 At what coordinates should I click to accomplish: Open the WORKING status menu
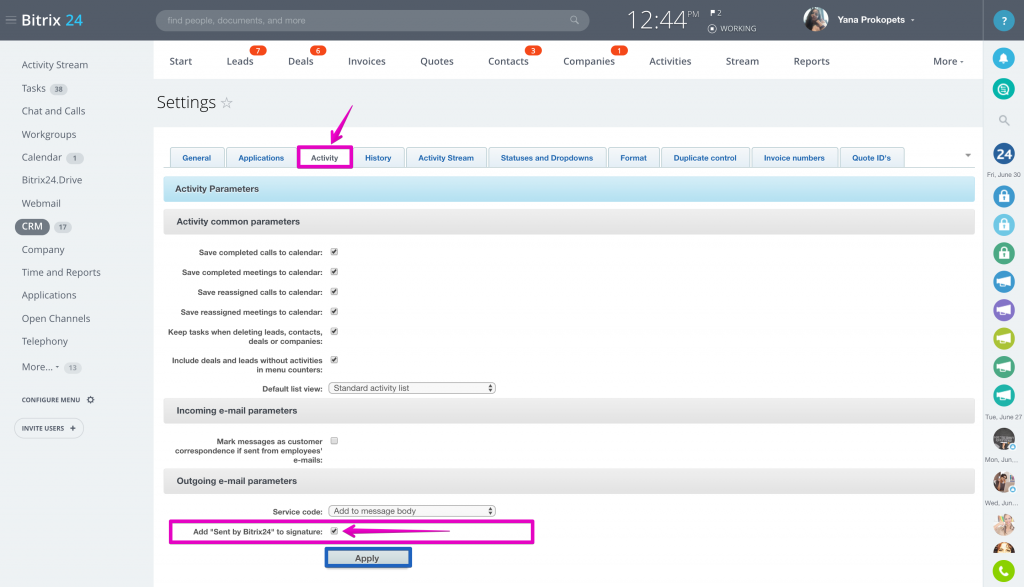click(x=732, y=29)
